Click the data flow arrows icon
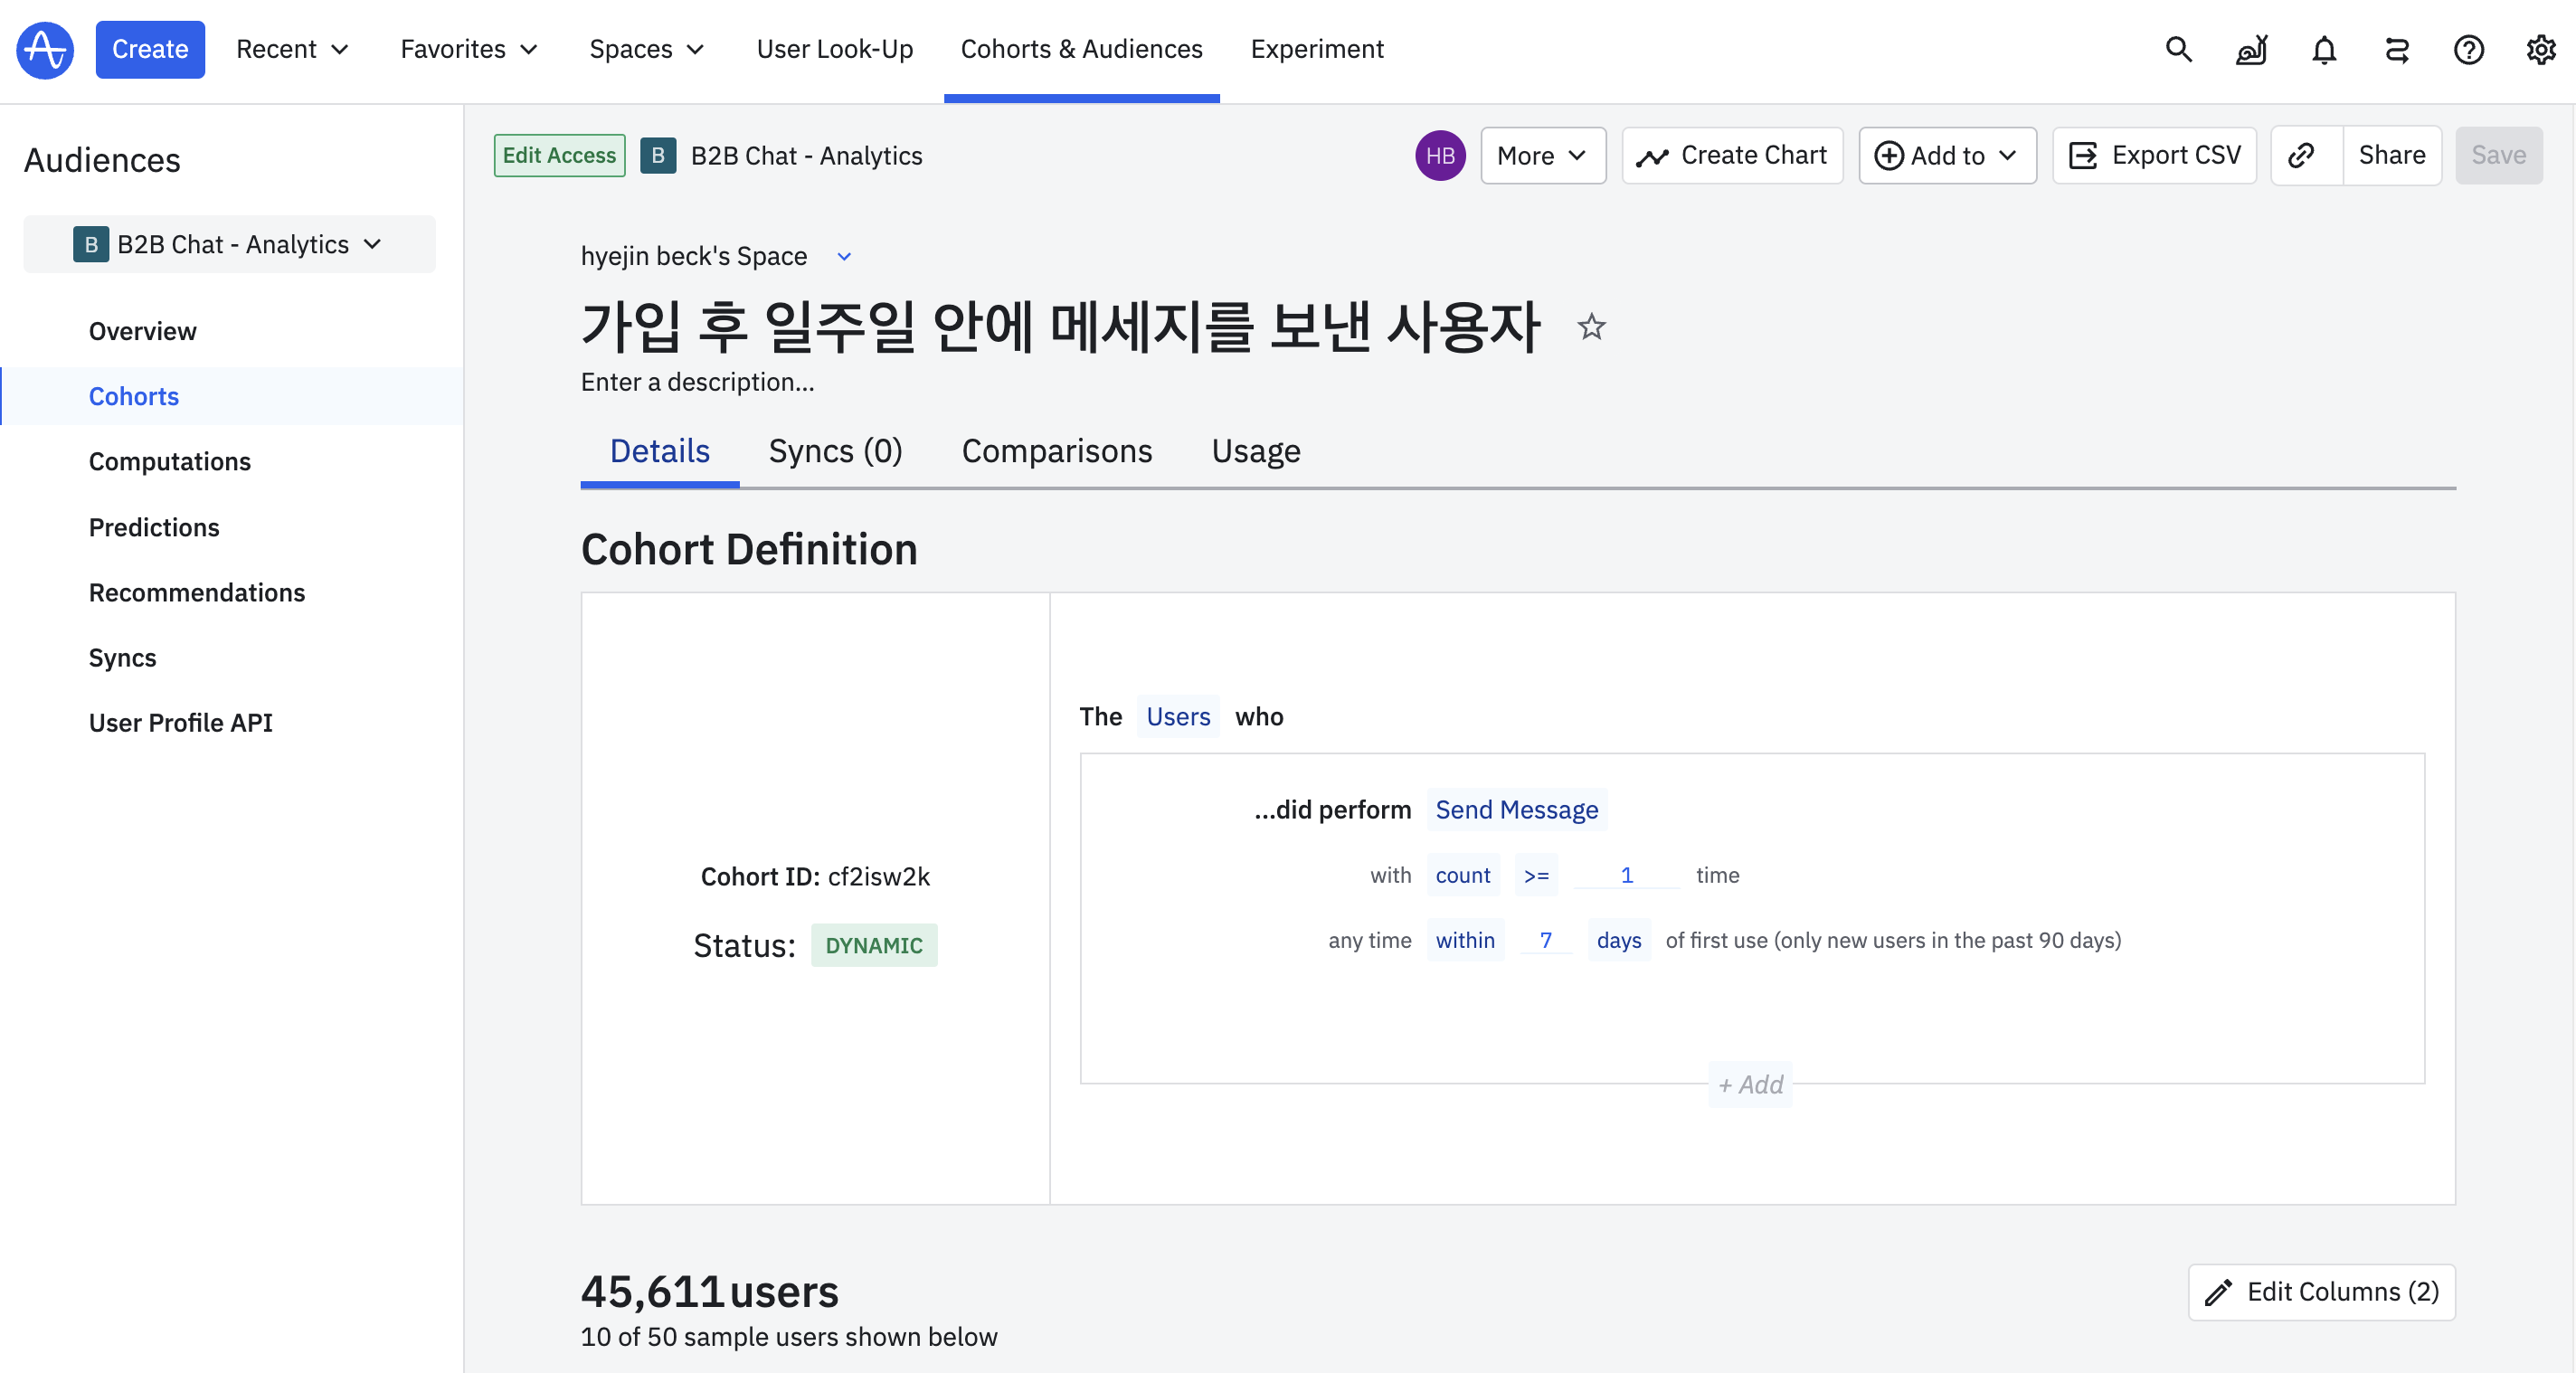This screenshot has width=2576, height=1373. point(2396,49)
